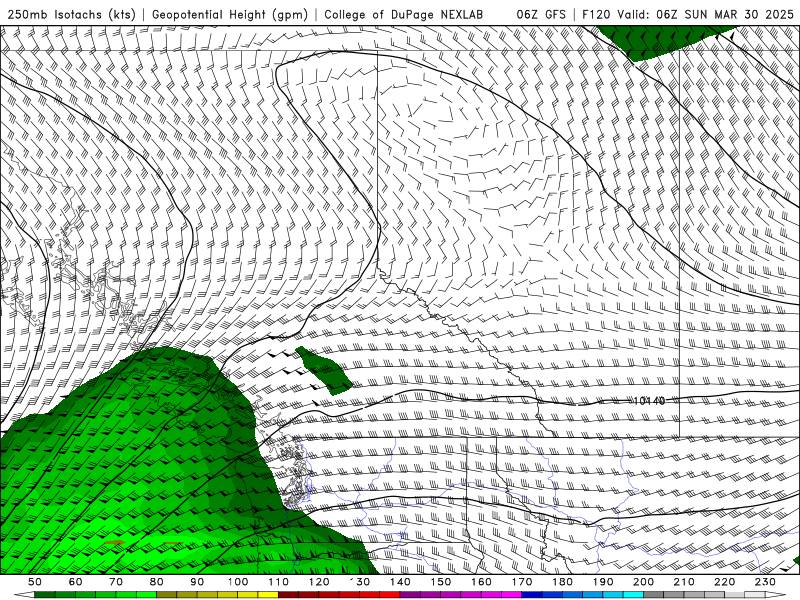Click the 100 label on the color scale
The width and height of the screenshot is (800, 600).
[238, 582]
